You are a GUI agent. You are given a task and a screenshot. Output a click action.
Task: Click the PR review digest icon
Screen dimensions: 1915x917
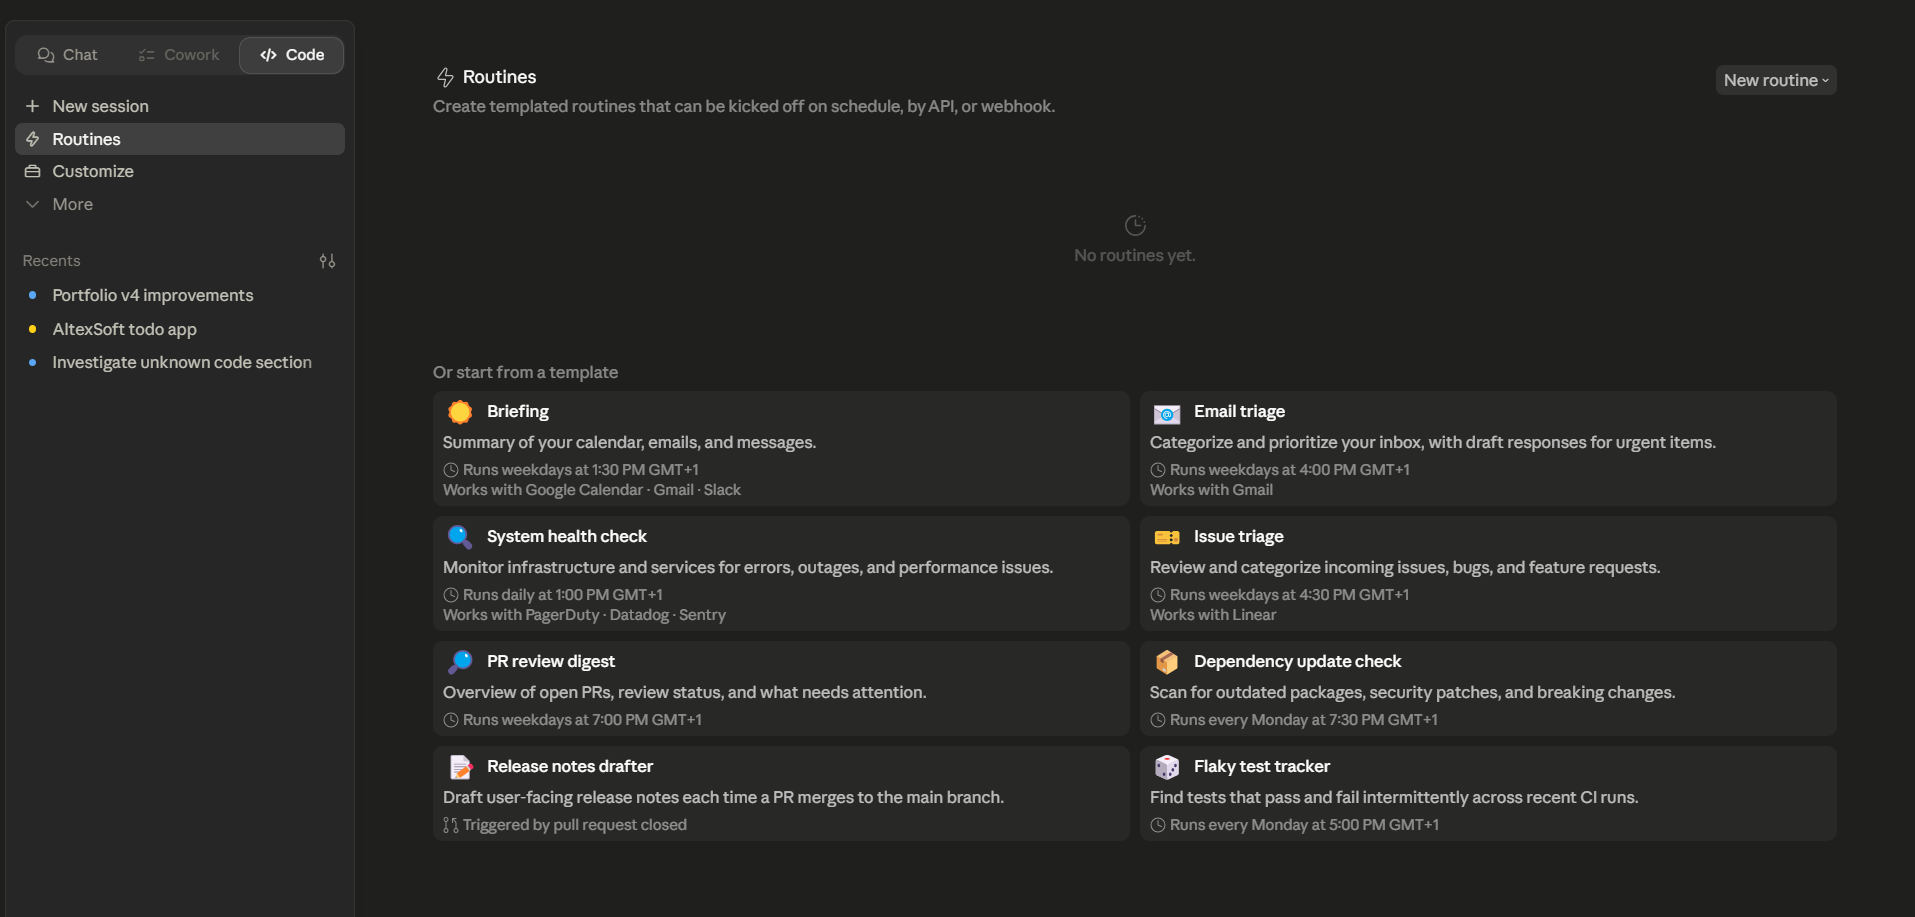click(x=460, y=662)
